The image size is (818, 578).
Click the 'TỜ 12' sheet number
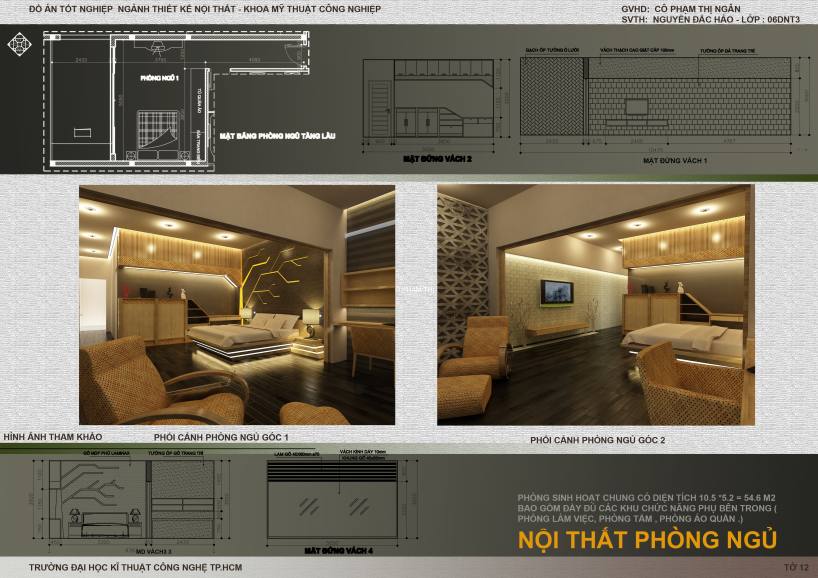pyautogui.click(x=795, y=567)
